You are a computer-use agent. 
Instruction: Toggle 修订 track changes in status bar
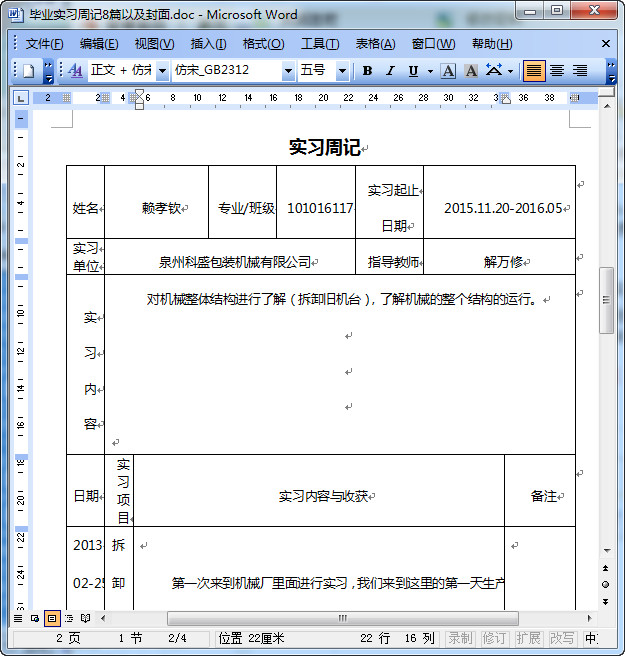click(x=494, y=638)
